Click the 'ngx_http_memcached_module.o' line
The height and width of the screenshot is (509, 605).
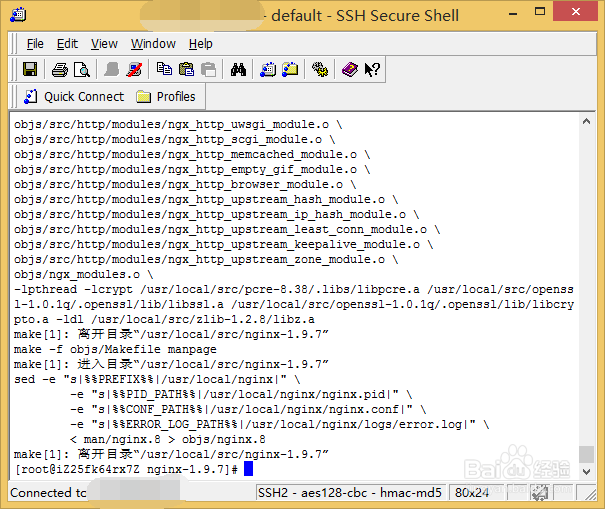[x=192, y=154]
